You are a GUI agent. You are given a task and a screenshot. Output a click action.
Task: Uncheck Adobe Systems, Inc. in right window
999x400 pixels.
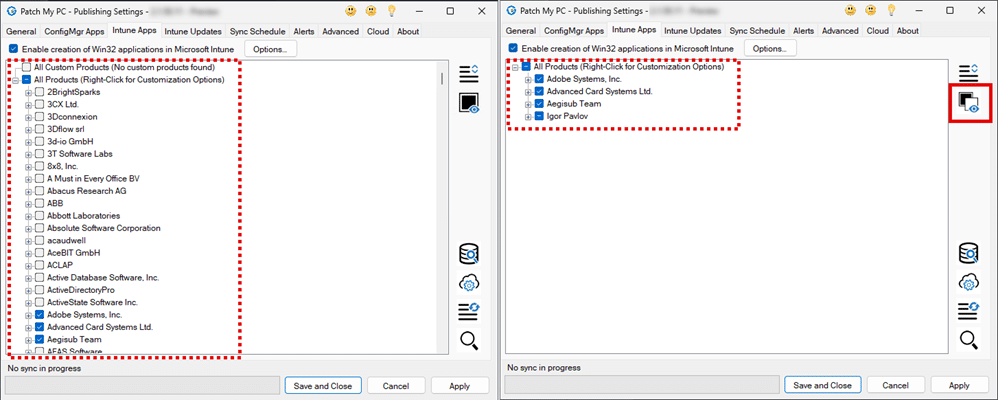tap(539, 79)
